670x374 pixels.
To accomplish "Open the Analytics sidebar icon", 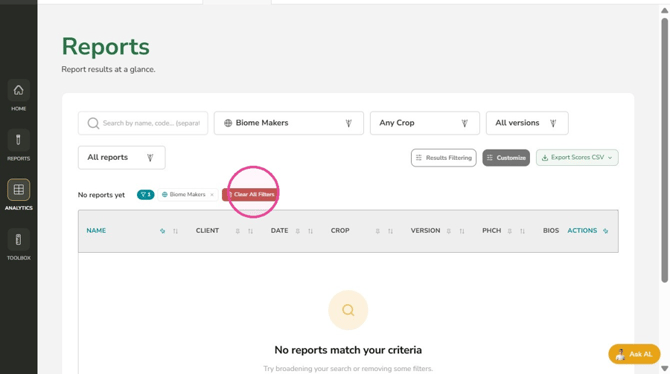I will pyautogui.click(x=18, y=189).
